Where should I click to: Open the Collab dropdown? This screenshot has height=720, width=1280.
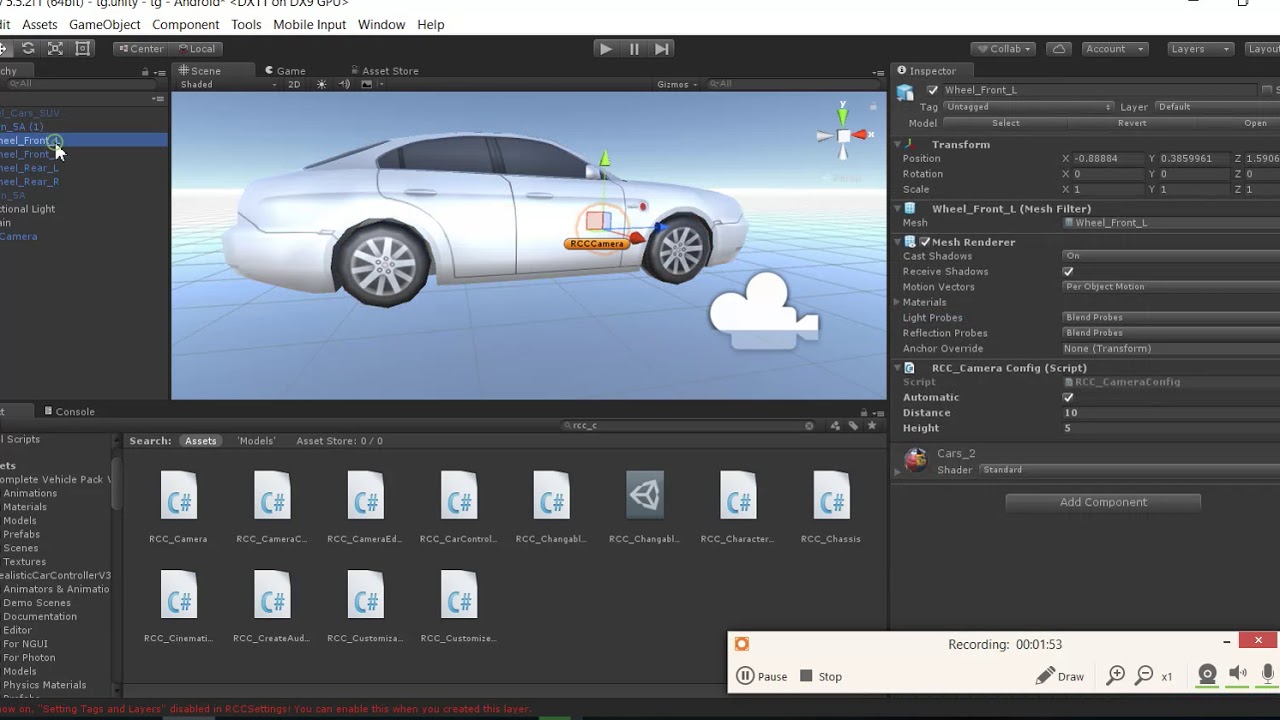coord(1005,48)
